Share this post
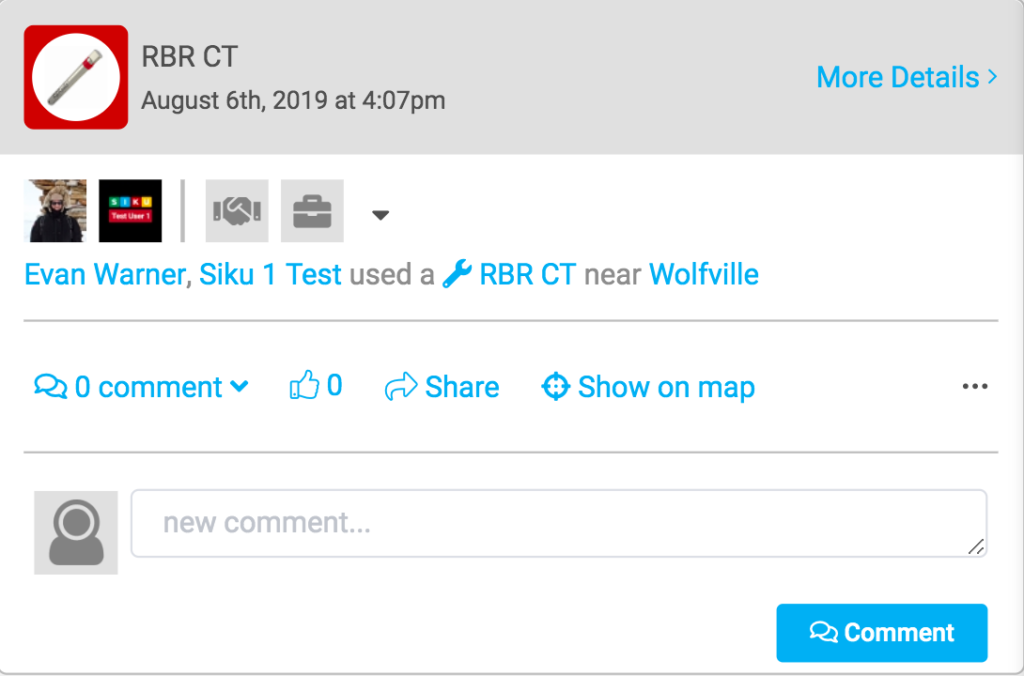 tap(442, 387)
